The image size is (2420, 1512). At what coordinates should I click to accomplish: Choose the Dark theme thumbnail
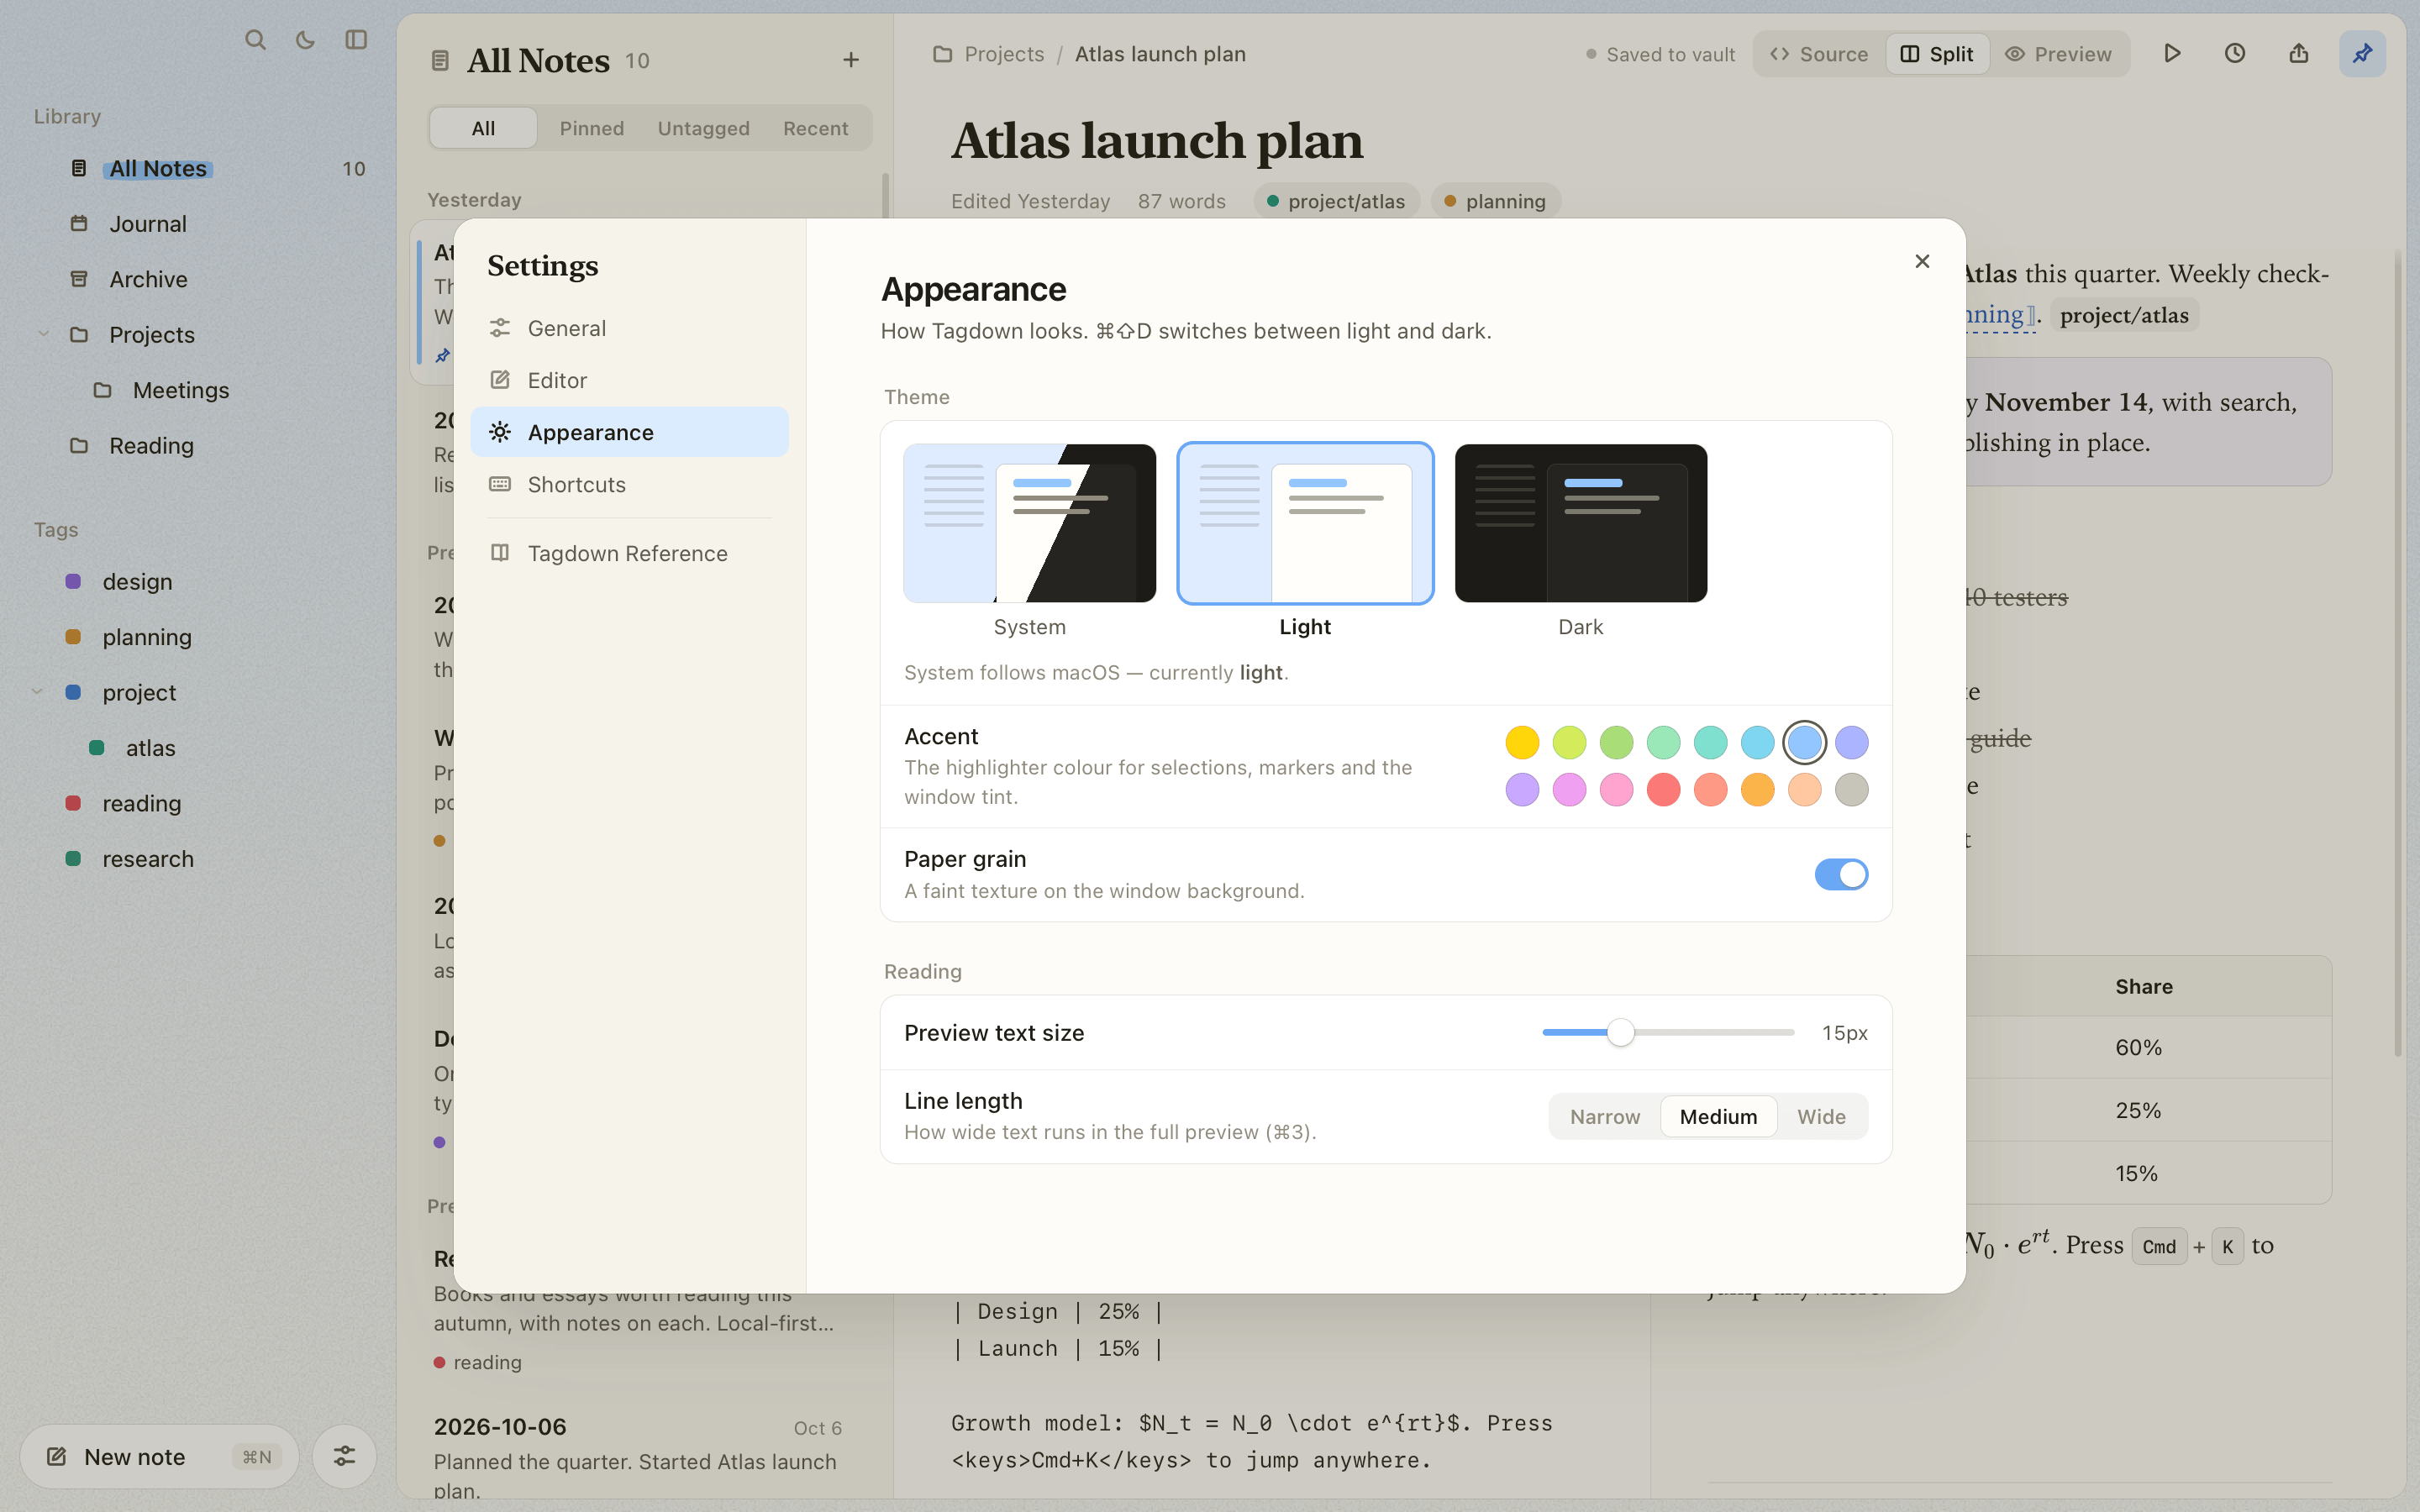pyautogui.click(x=1580, y=523)
